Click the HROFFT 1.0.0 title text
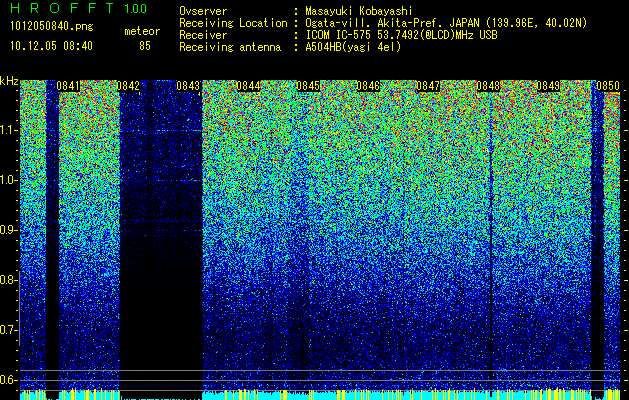Viewport: 629px width, 400px height. tap(78, 8)
